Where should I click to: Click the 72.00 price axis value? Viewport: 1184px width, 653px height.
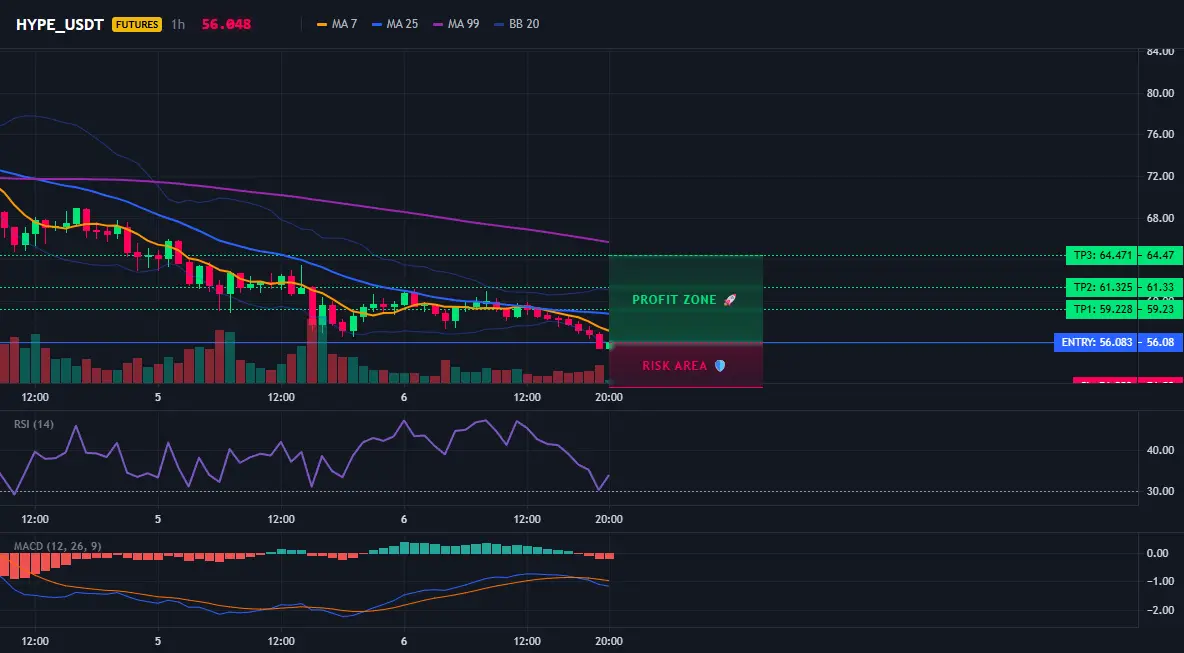[1160, 176]
